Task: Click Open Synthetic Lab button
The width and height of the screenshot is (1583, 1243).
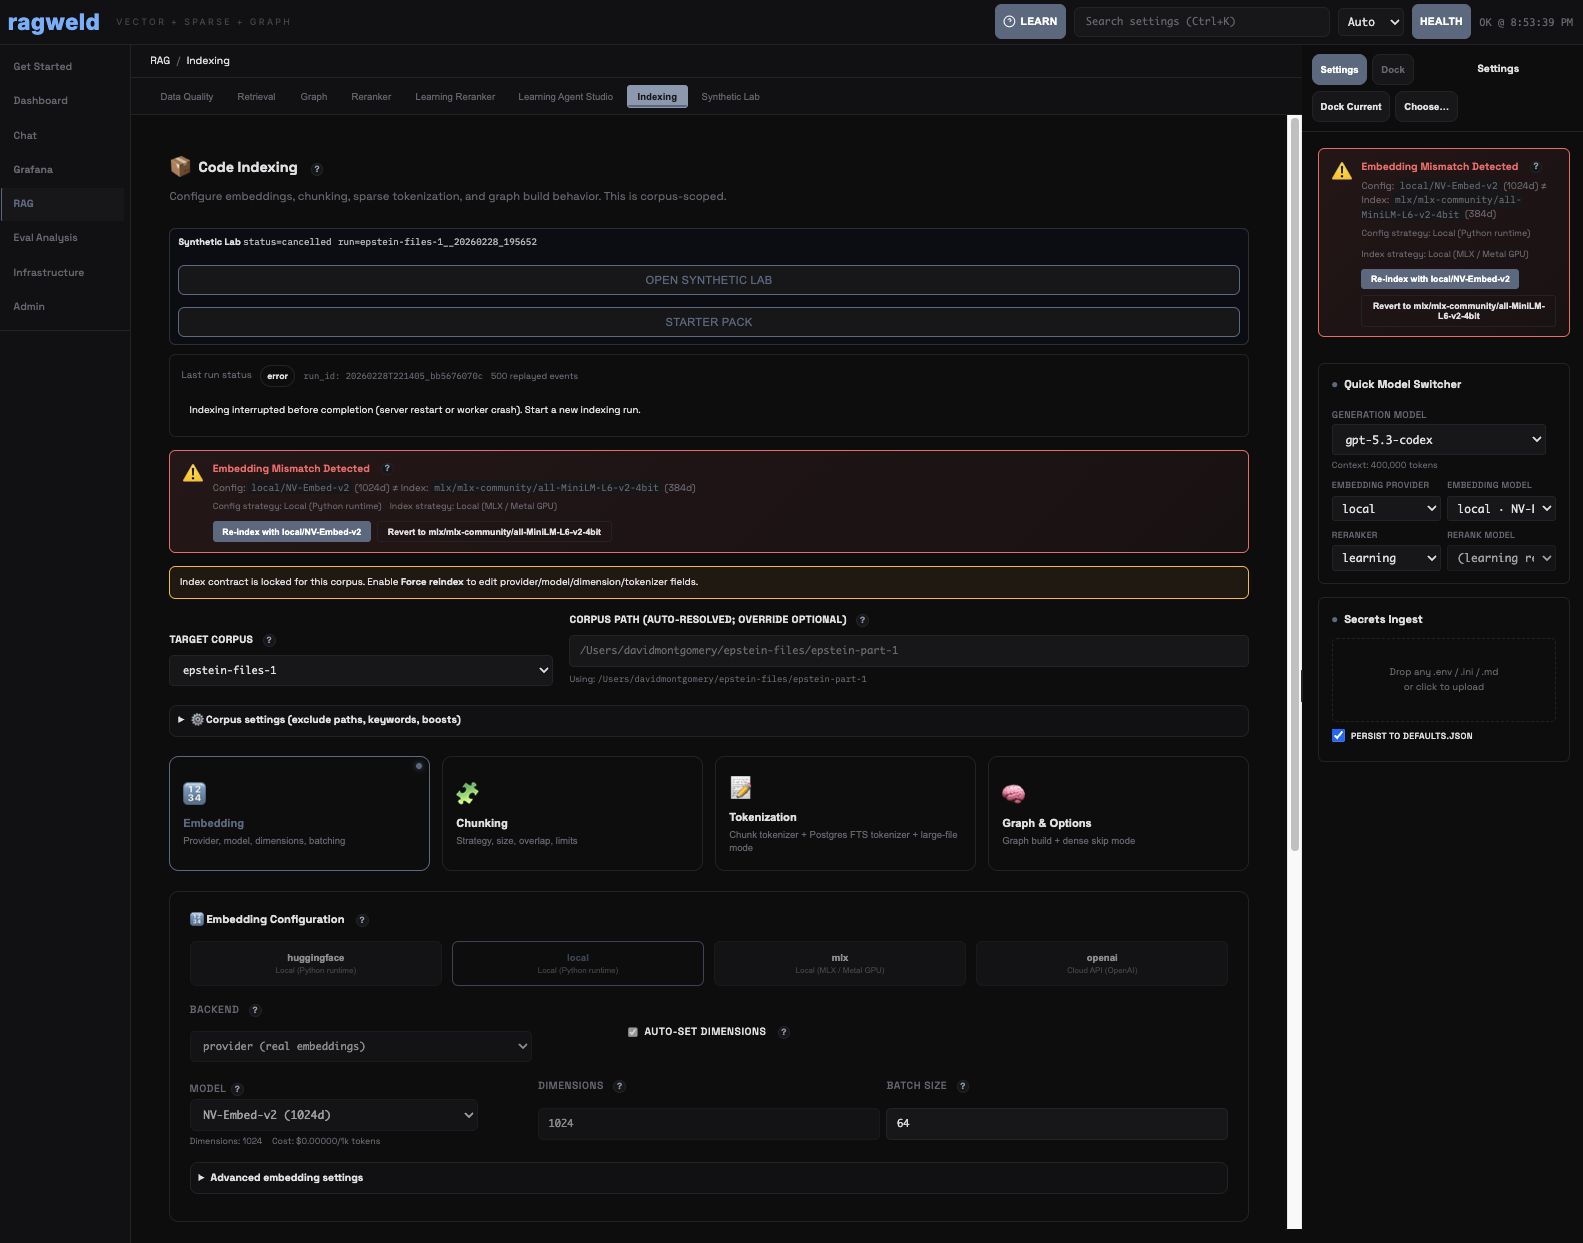Action: tap(708, 280)
